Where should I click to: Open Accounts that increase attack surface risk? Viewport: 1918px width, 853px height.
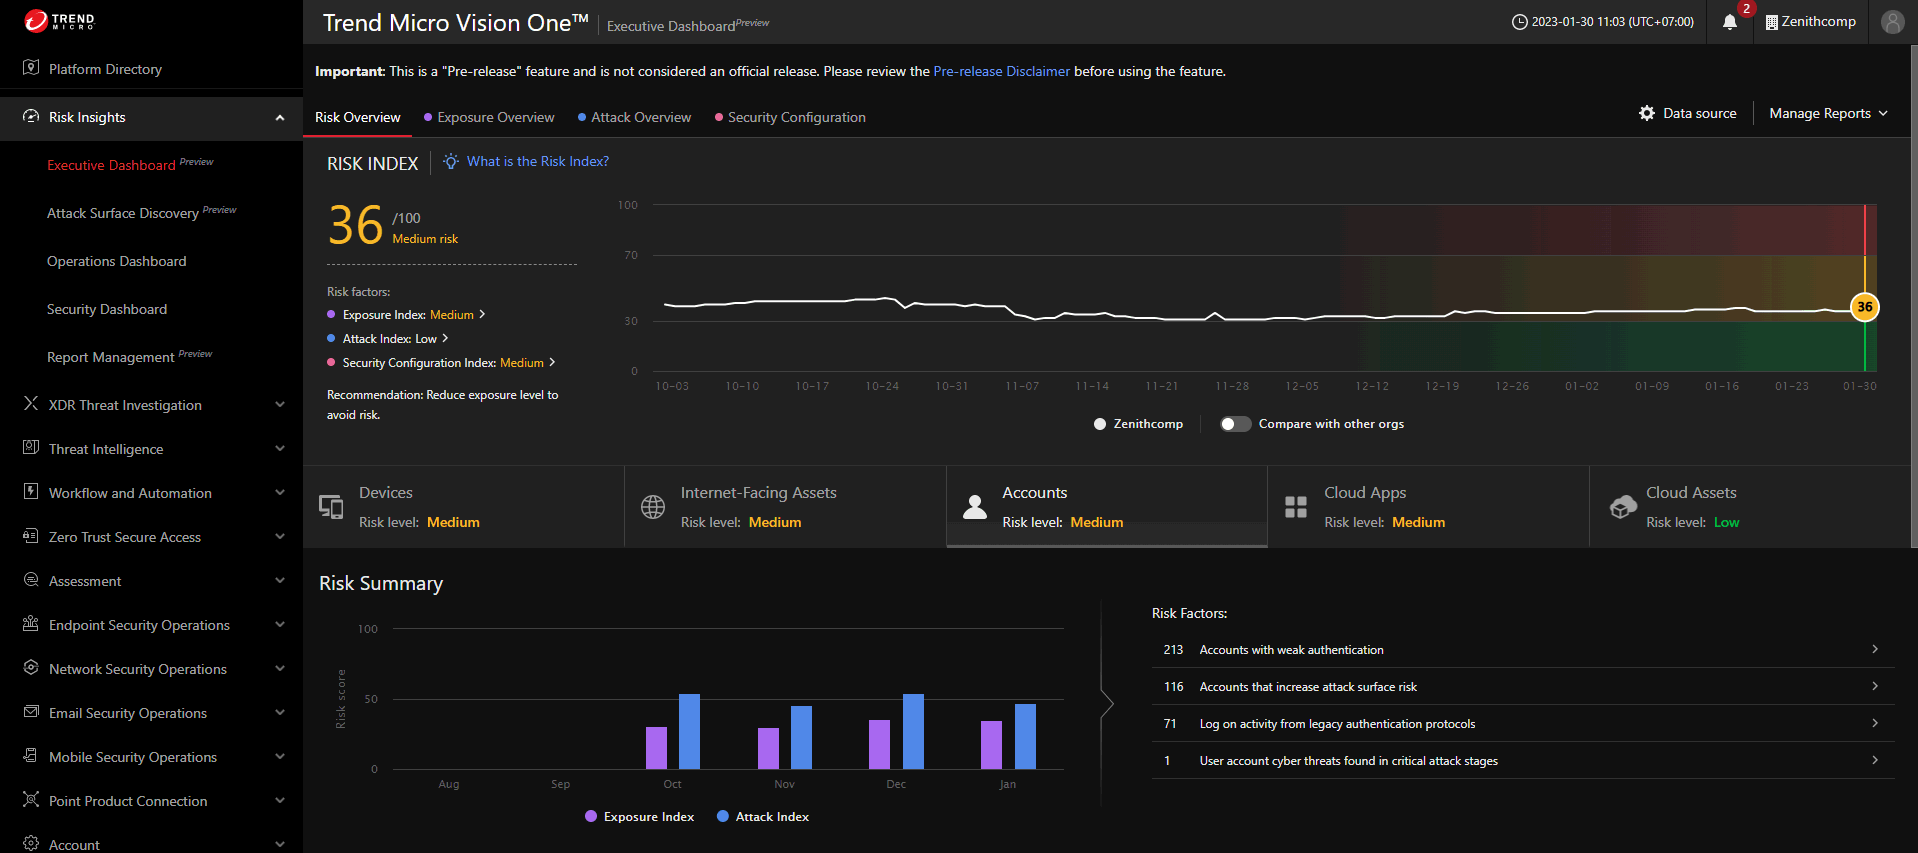(1523, 686)
